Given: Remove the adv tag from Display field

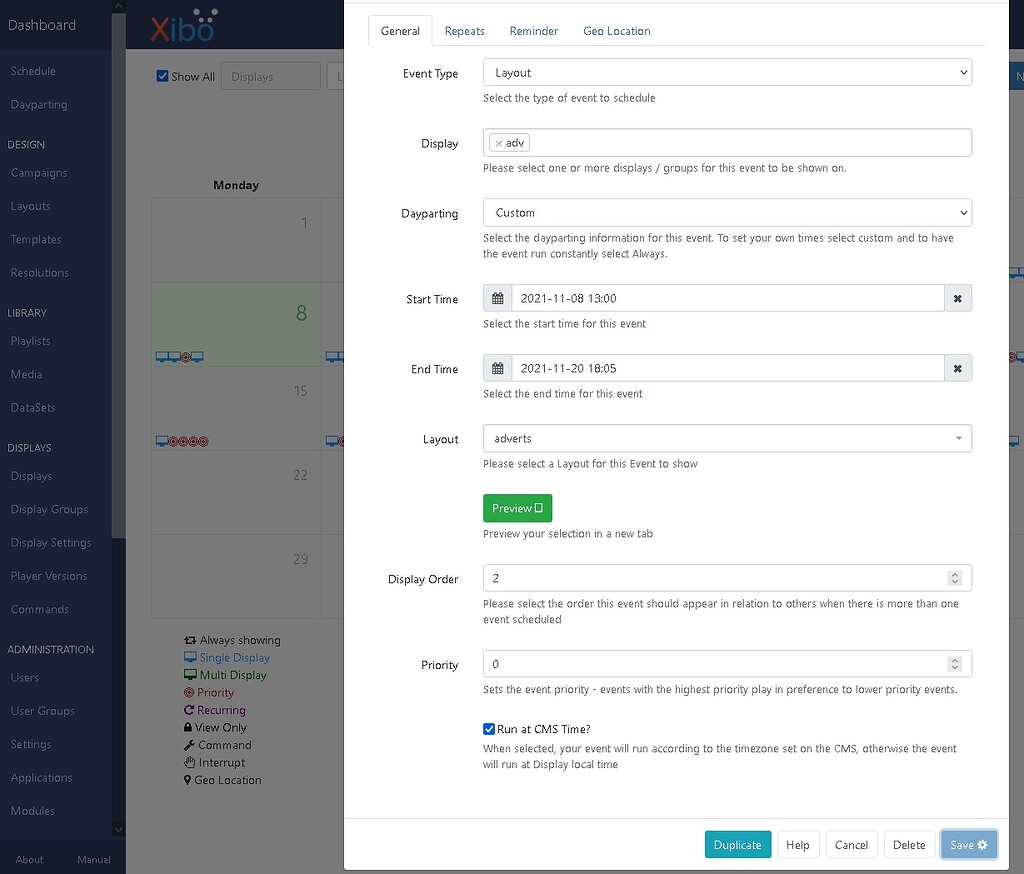Looking at the screenshot, I should [501, 142].
